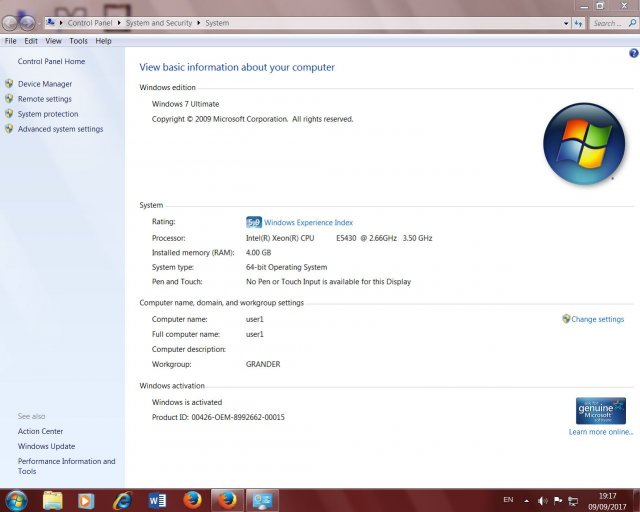Click the Windows Start orb button
640x512 pixels.
pos(16,499)
